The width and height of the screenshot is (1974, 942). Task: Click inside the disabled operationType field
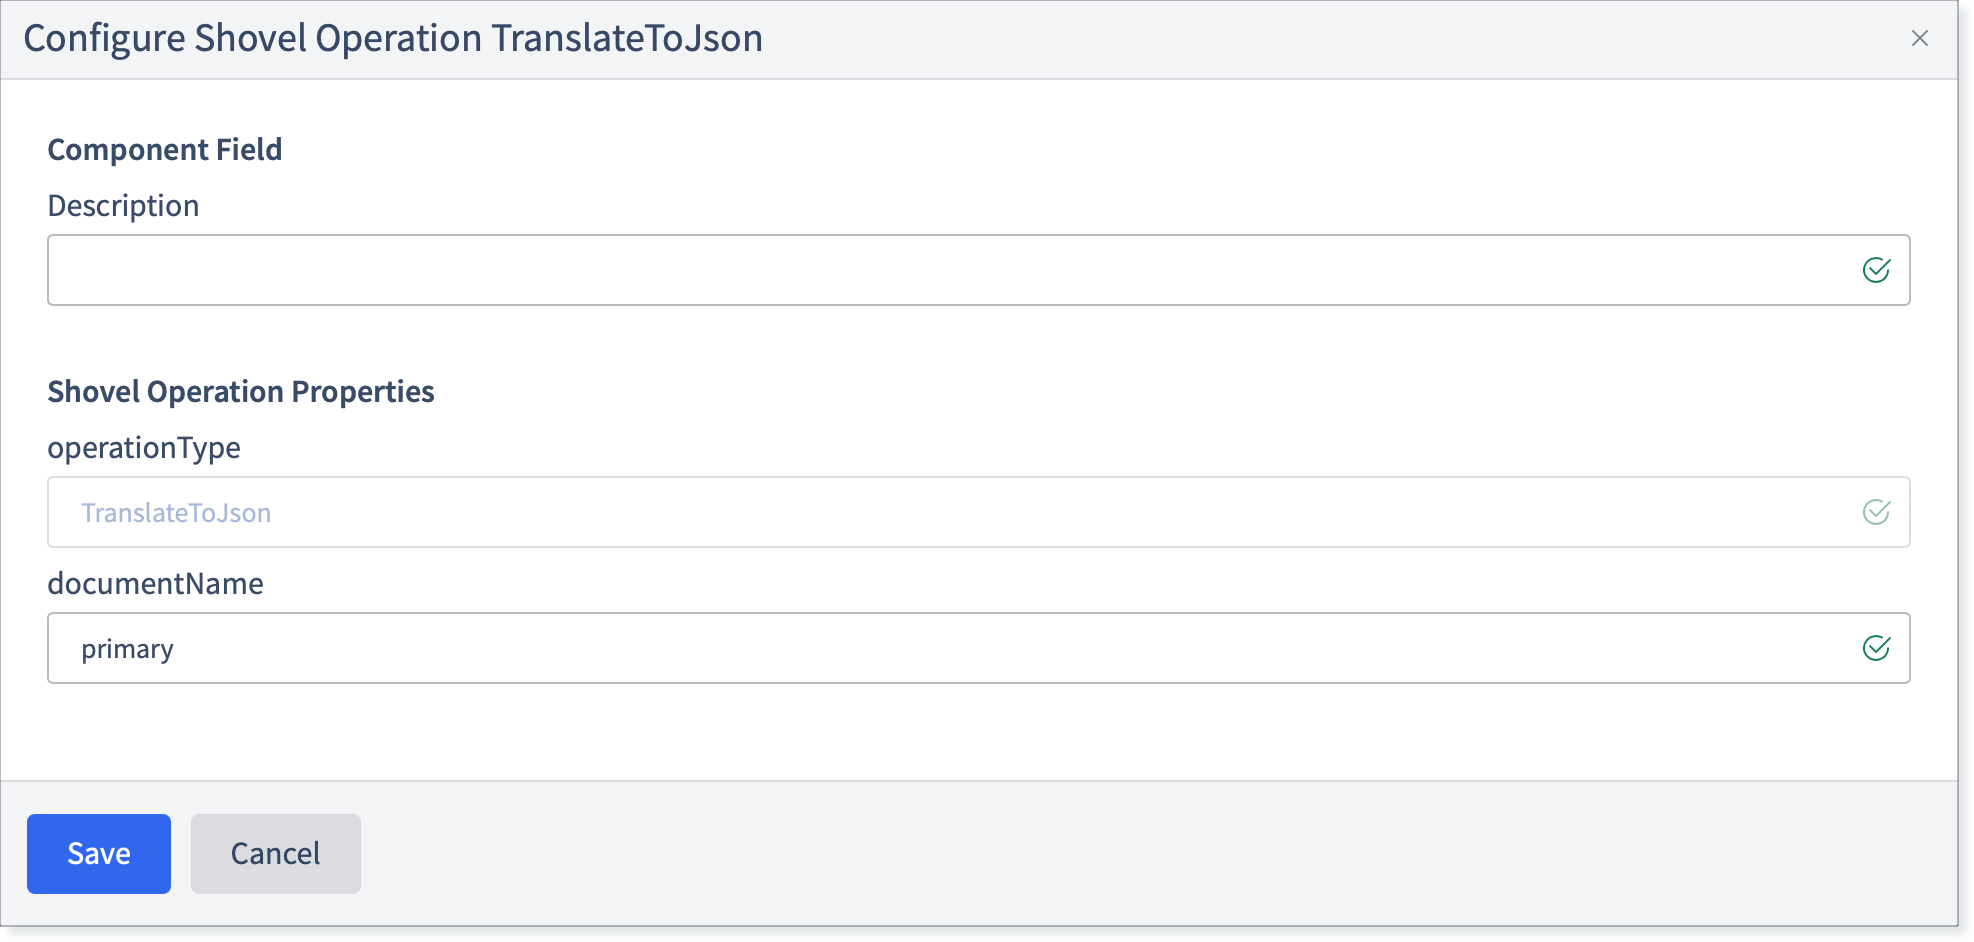tap(978, 512)
